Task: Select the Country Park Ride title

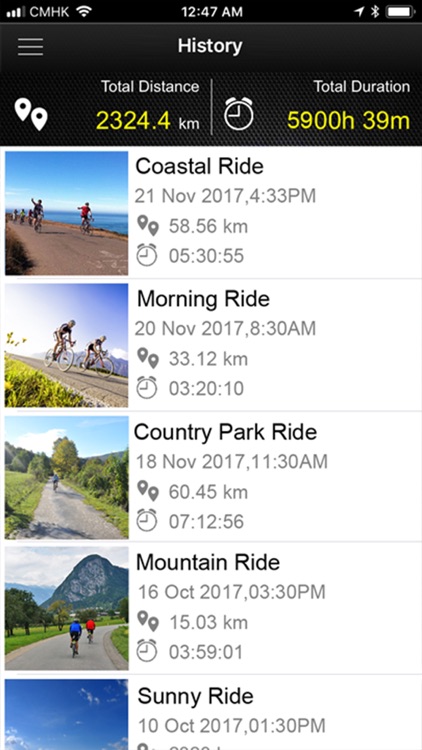Action: click(x=225, y=432)
